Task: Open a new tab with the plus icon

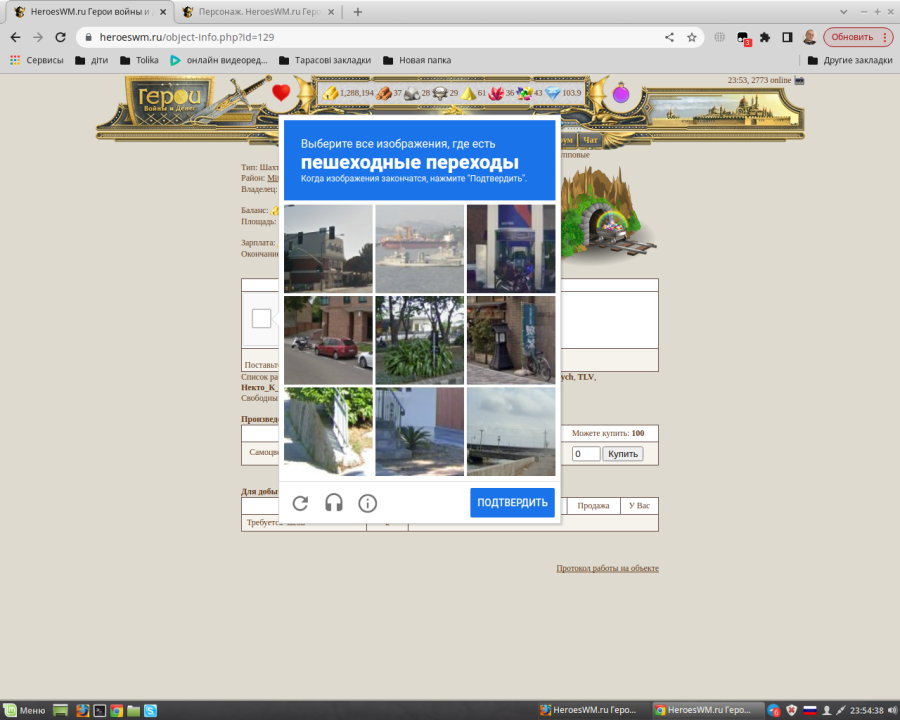Action: click(x=358, y=12)
